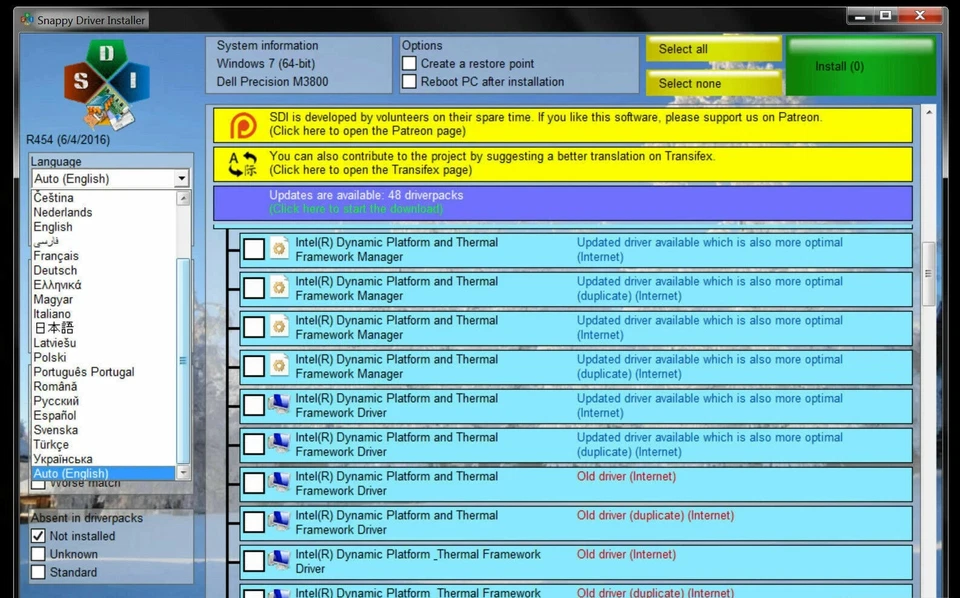Check the Unknown filter option
The height and width of the screenshot is (598, 960).
38,554
